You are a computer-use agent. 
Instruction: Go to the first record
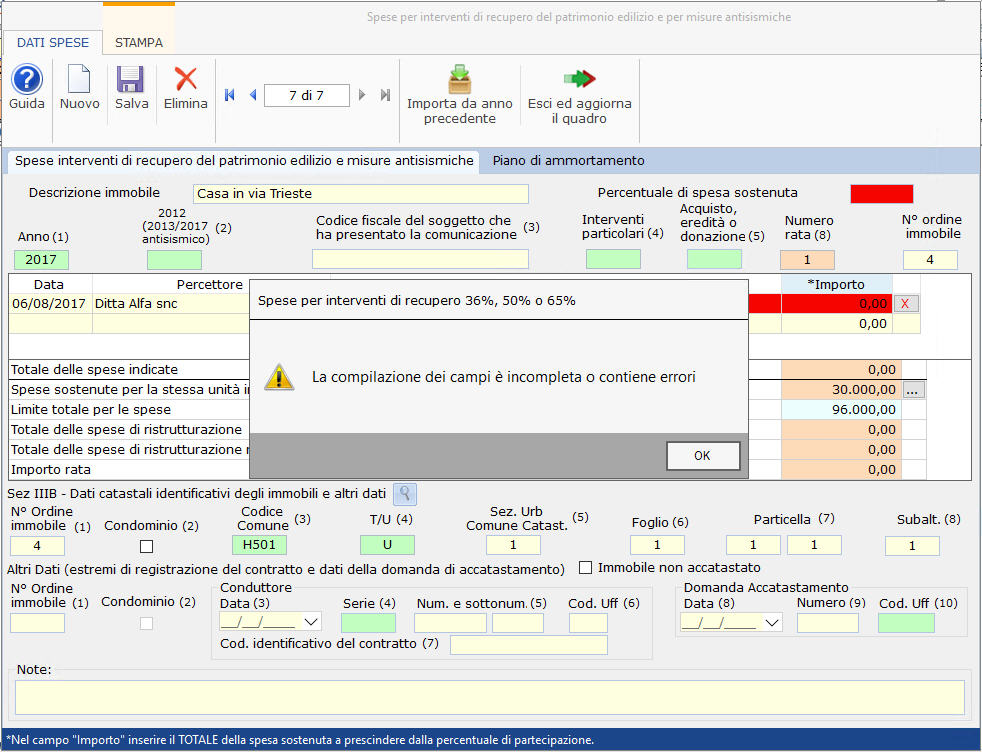tap(229, 95)
